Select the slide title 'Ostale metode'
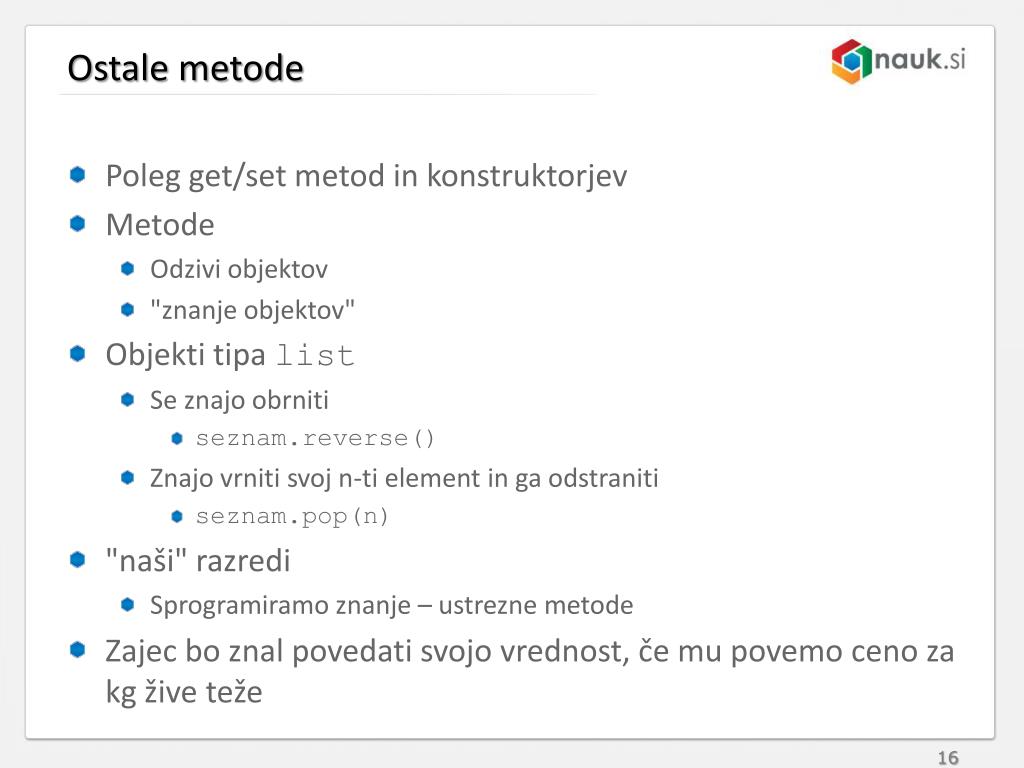The width and height of the screenshot is (1024, 768). (185, 68)
